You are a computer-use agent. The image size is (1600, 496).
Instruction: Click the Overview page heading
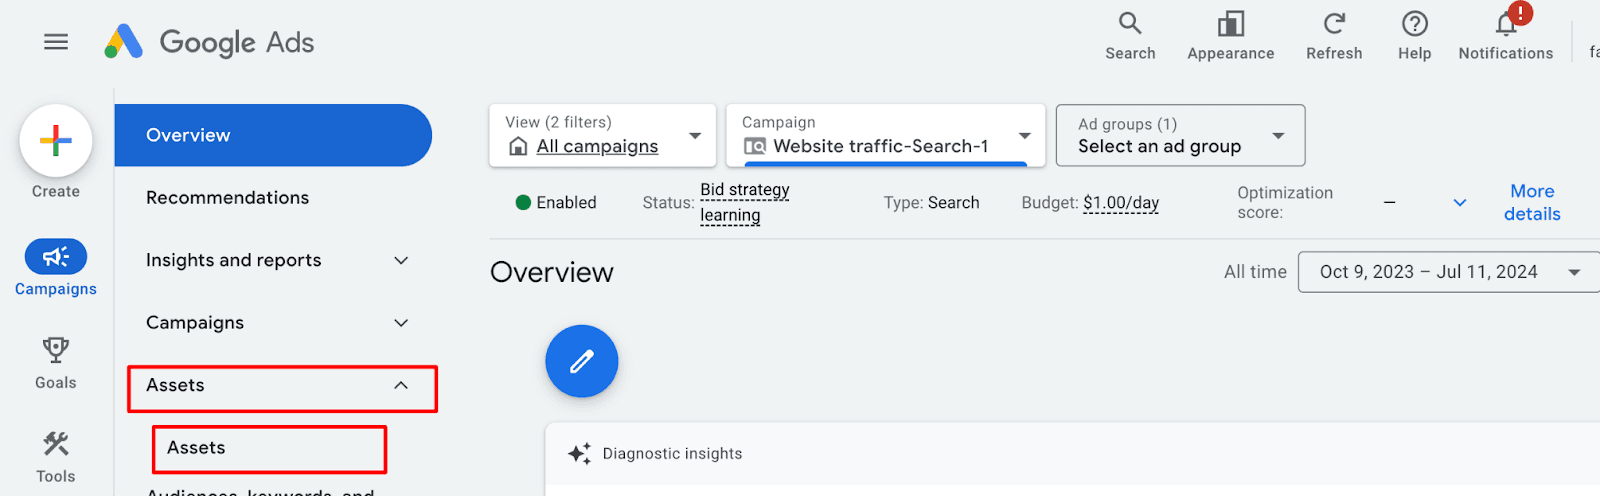pos(552,272)
